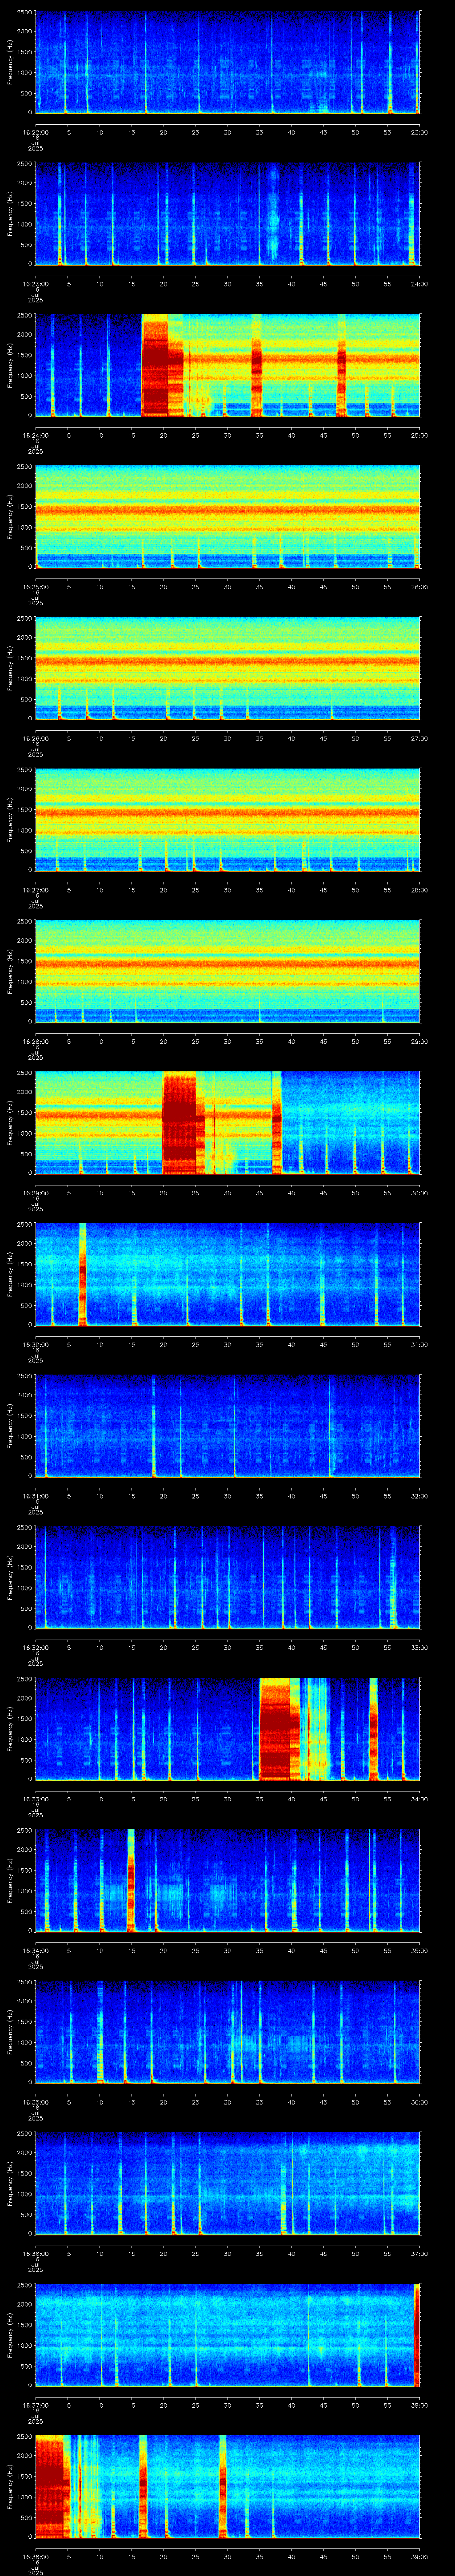Click the 39:00 end time label

click(420, 2556)
